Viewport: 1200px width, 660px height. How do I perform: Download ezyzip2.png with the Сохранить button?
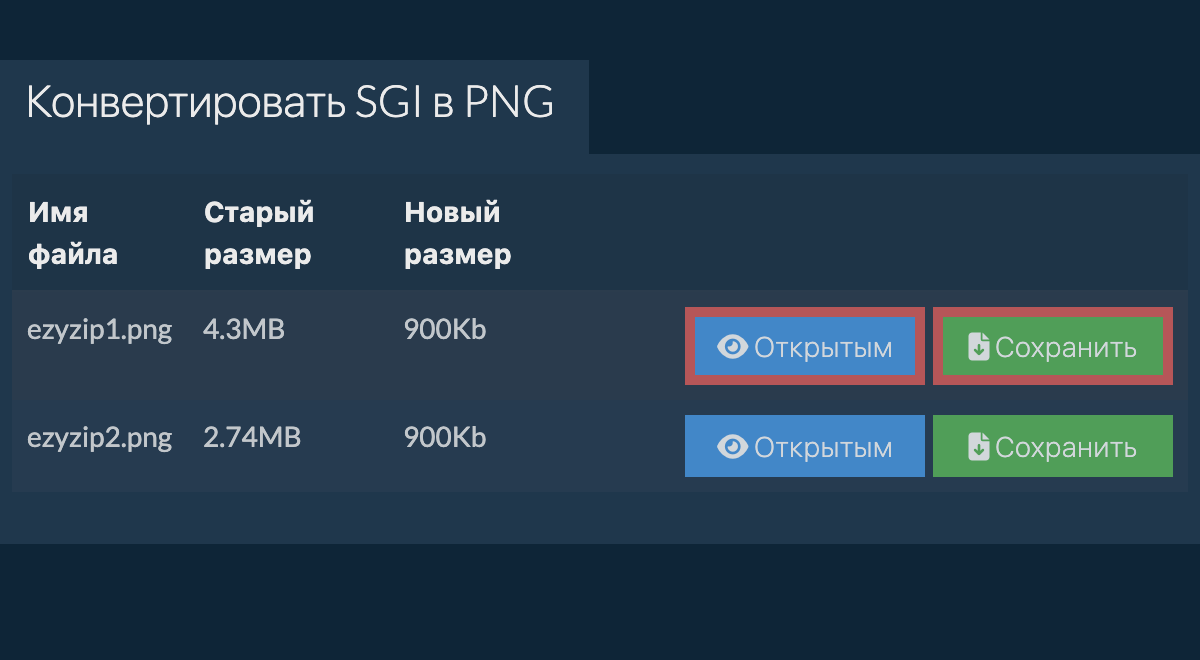tap(1052, 447)
